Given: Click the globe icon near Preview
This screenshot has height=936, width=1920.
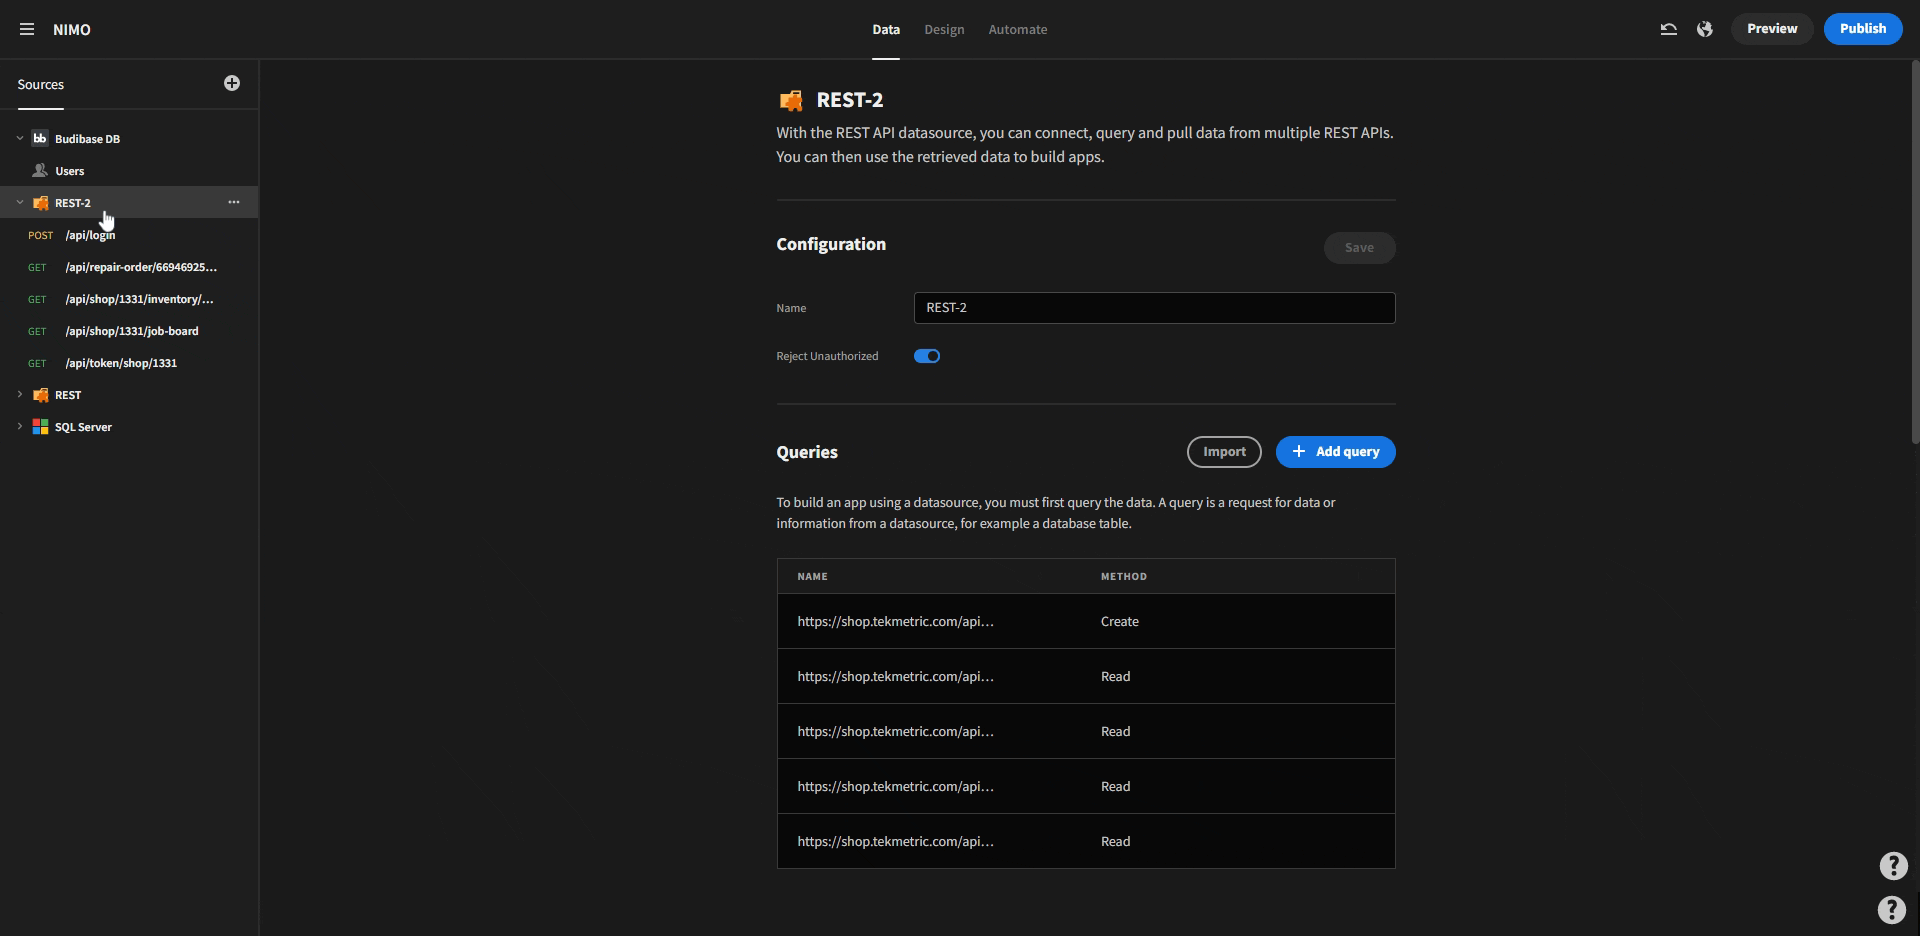Looking at the screenshot, I should tap(1705, 29).
